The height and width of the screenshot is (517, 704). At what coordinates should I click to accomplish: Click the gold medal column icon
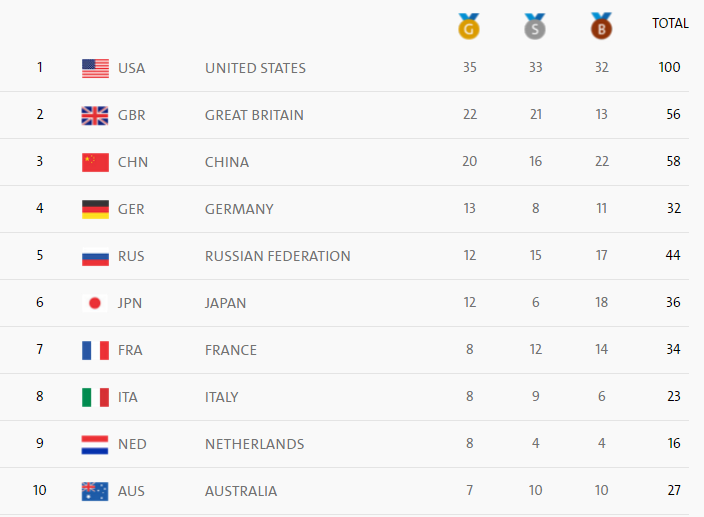[x=469, y=26]
